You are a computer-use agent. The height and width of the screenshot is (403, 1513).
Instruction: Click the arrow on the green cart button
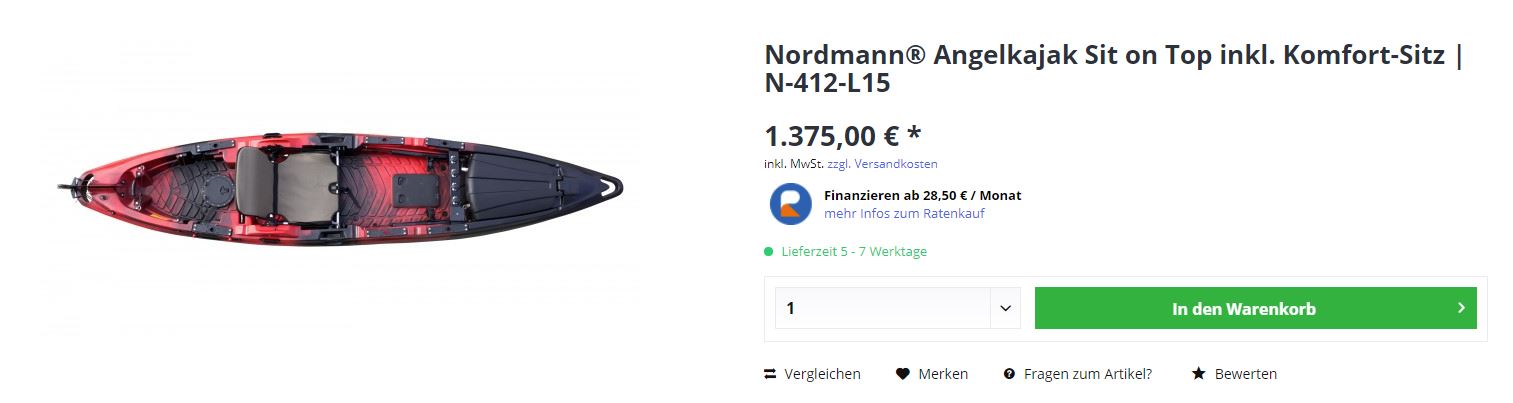(1461, 308)
